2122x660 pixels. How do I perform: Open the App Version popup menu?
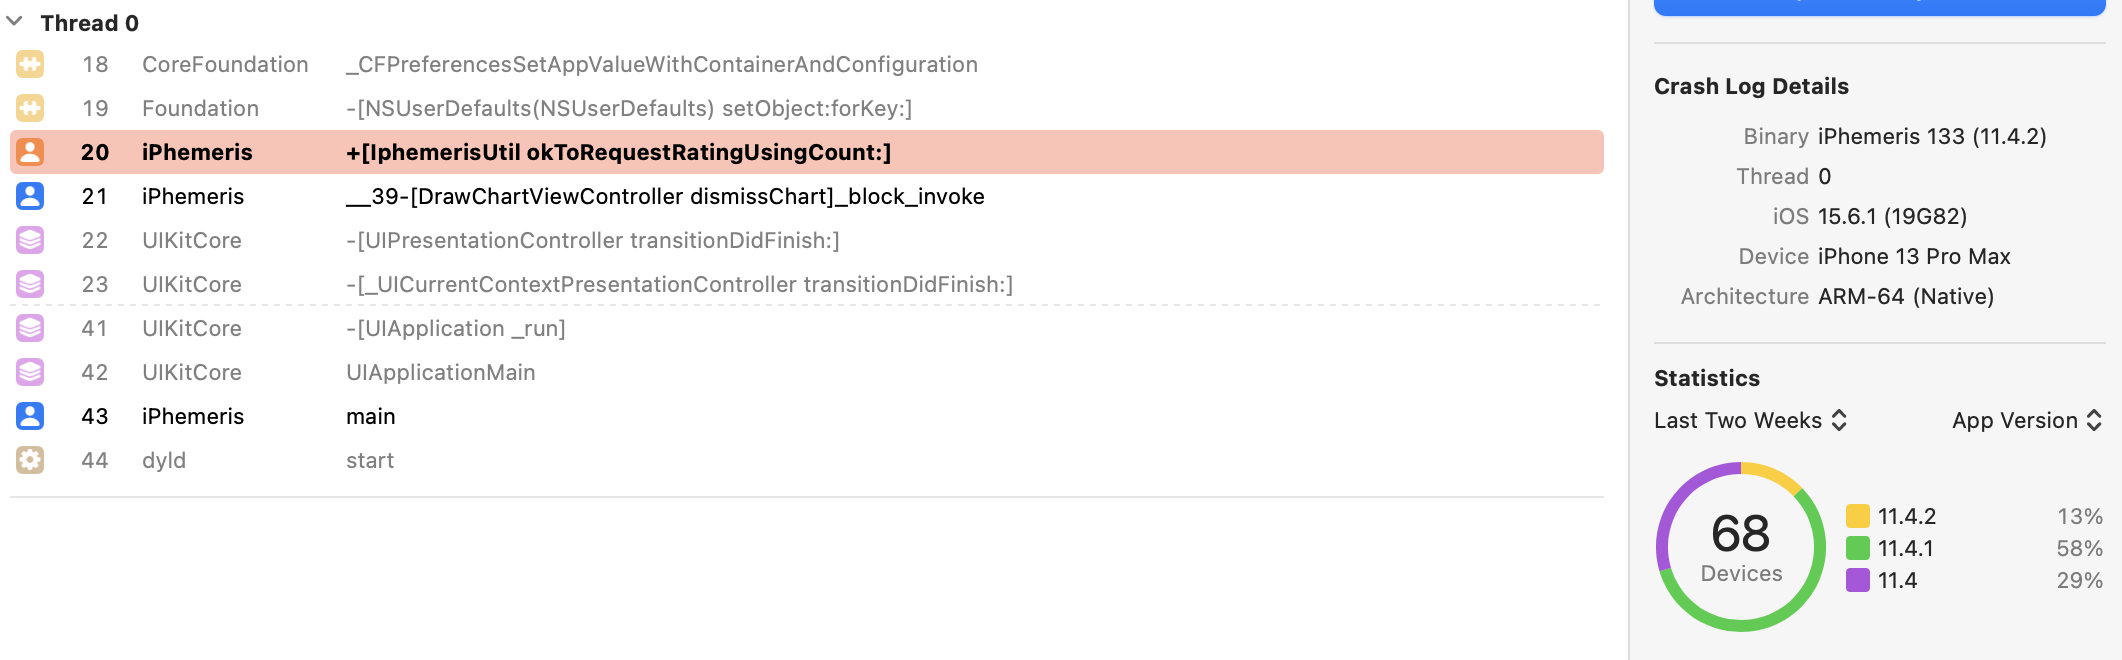coord(2027,421)
